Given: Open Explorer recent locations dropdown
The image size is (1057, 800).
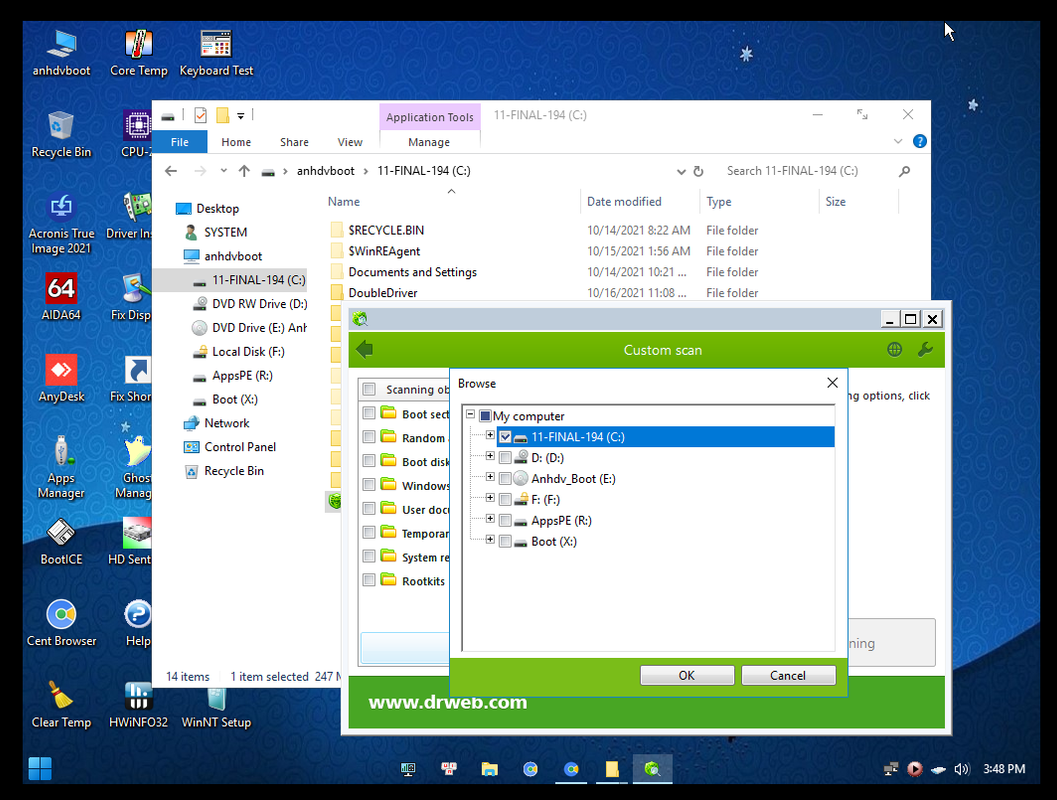Looking at the screenshot, I should coord(223,171).
